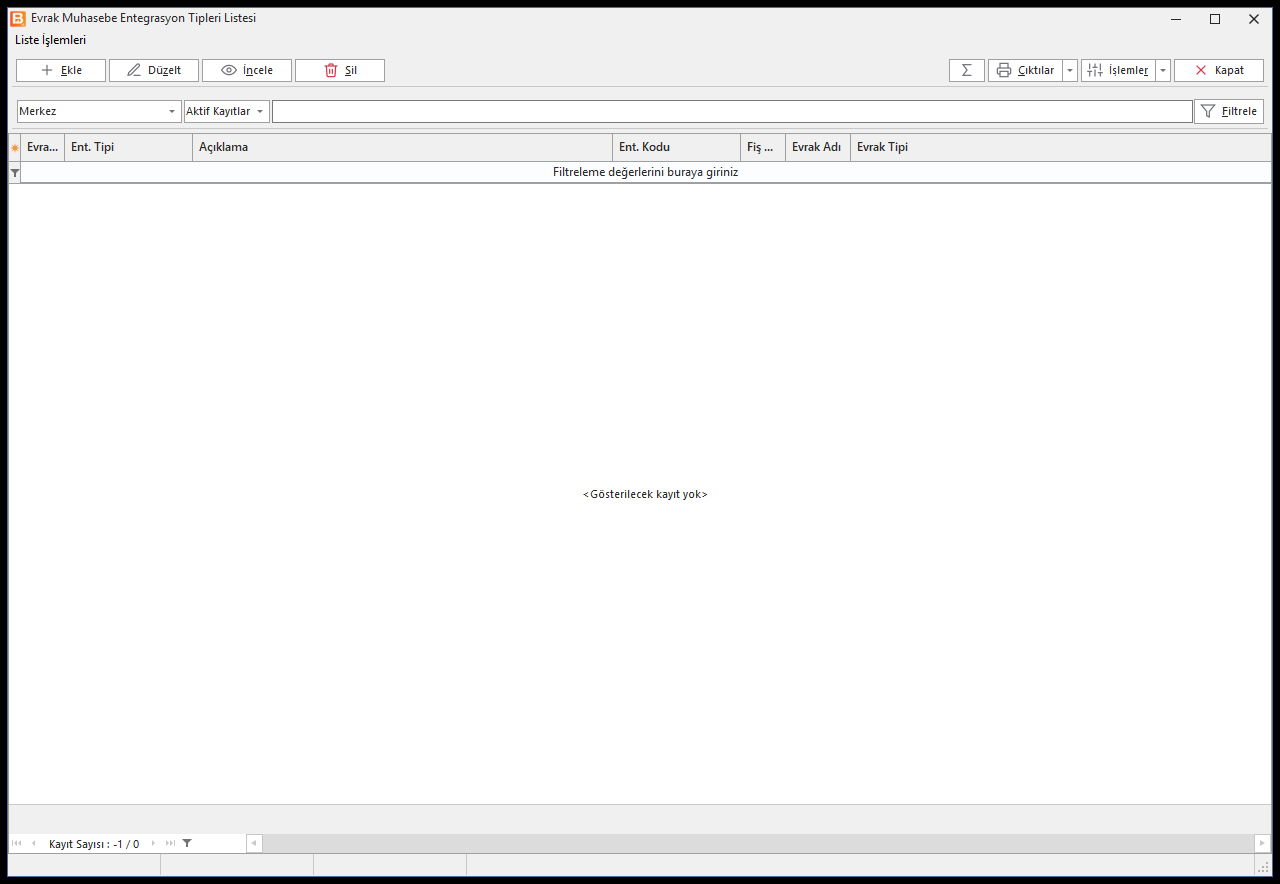Click the İncele view button
This screenshot has width=1280, height=884.
(x=247, y=70)
